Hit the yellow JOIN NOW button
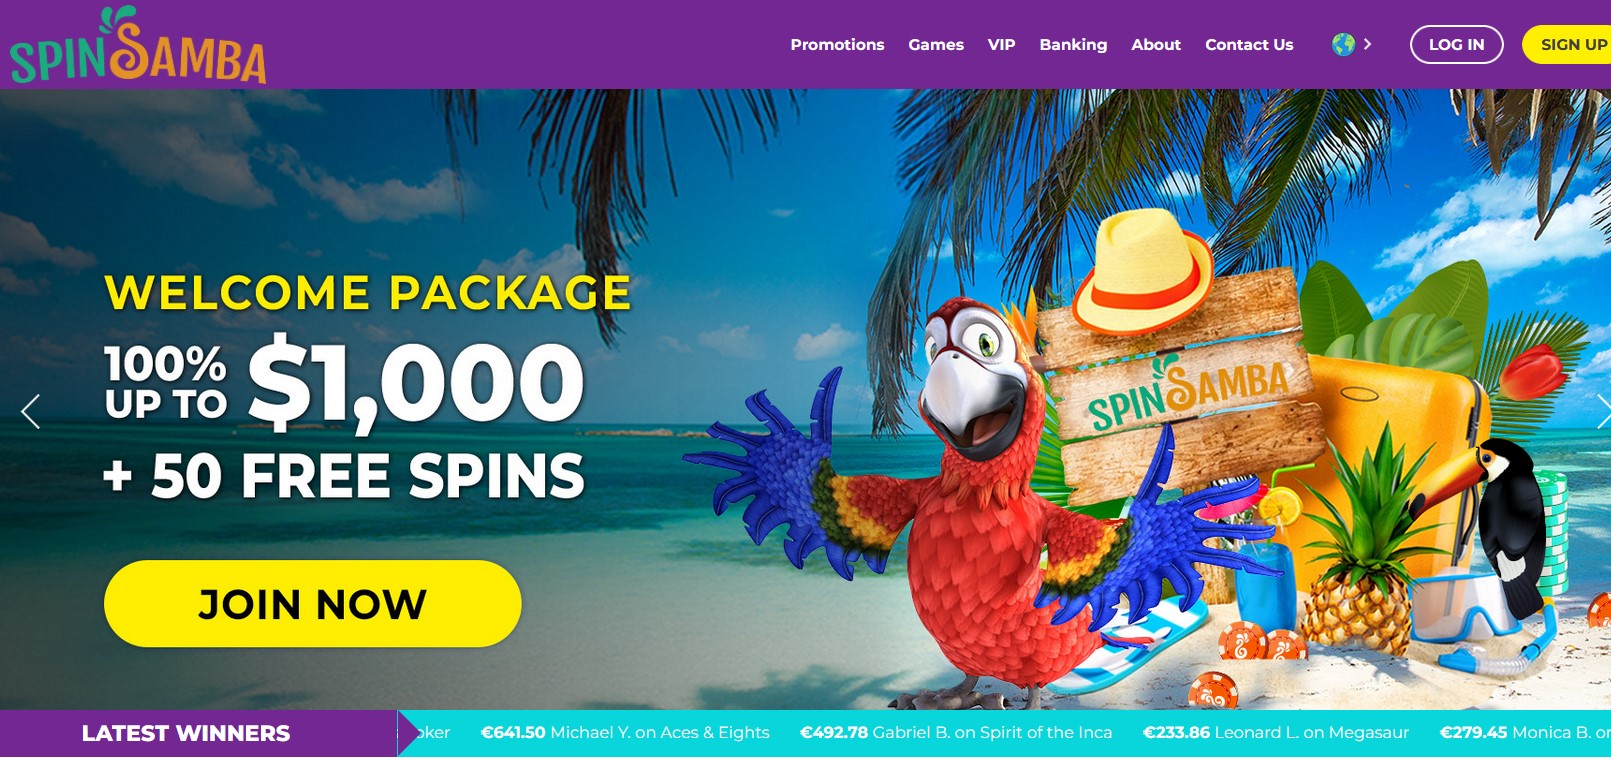Screen dimensions: 1611x783 click(x=313, y=604)
